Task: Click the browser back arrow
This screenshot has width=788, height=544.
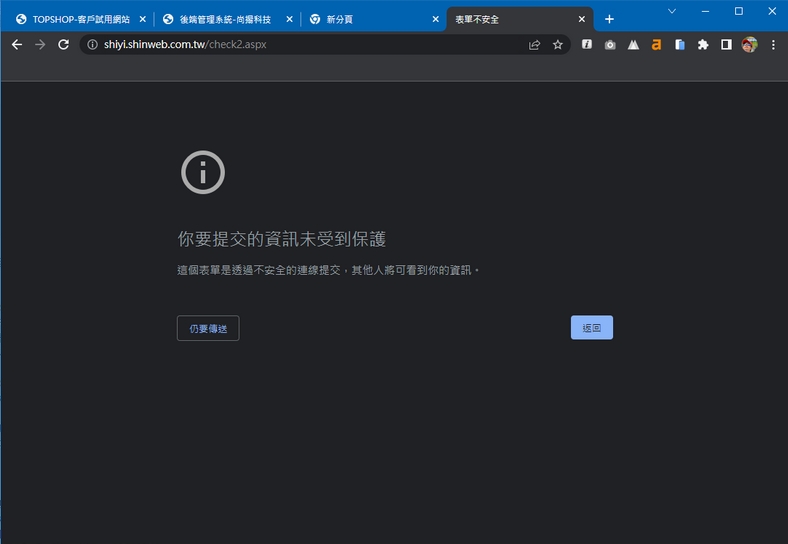Action: coord(16,45)
